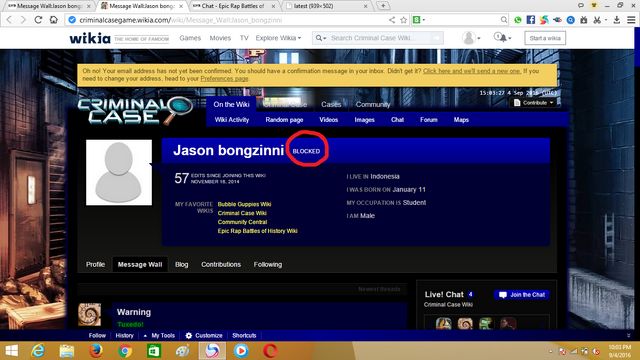This screenshot has width=640, height=360.
Task: Open Windows Store from taskbar
Action: pos(154,351)
